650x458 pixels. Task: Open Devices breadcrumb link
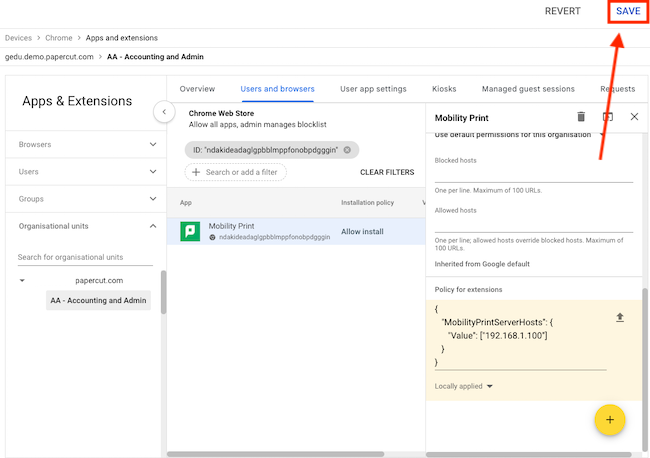click(18, 38)
